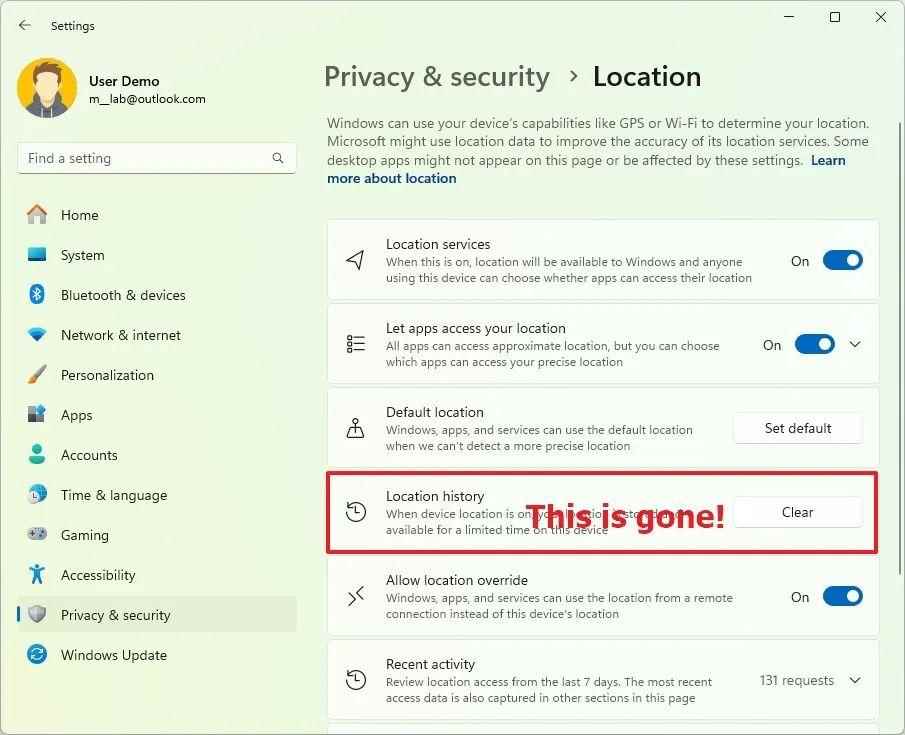This screenshot has width=905, height=735.
Task: Open Learn more about location link
Action: [391, 178]
